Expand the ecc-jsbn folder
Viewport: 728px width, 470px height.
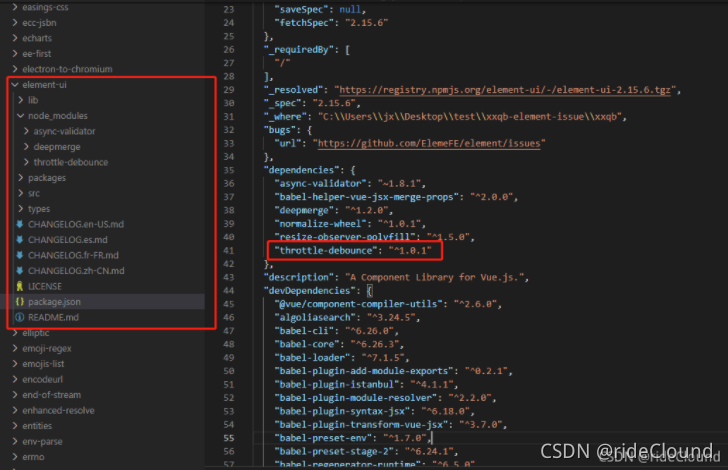point(15,22)
